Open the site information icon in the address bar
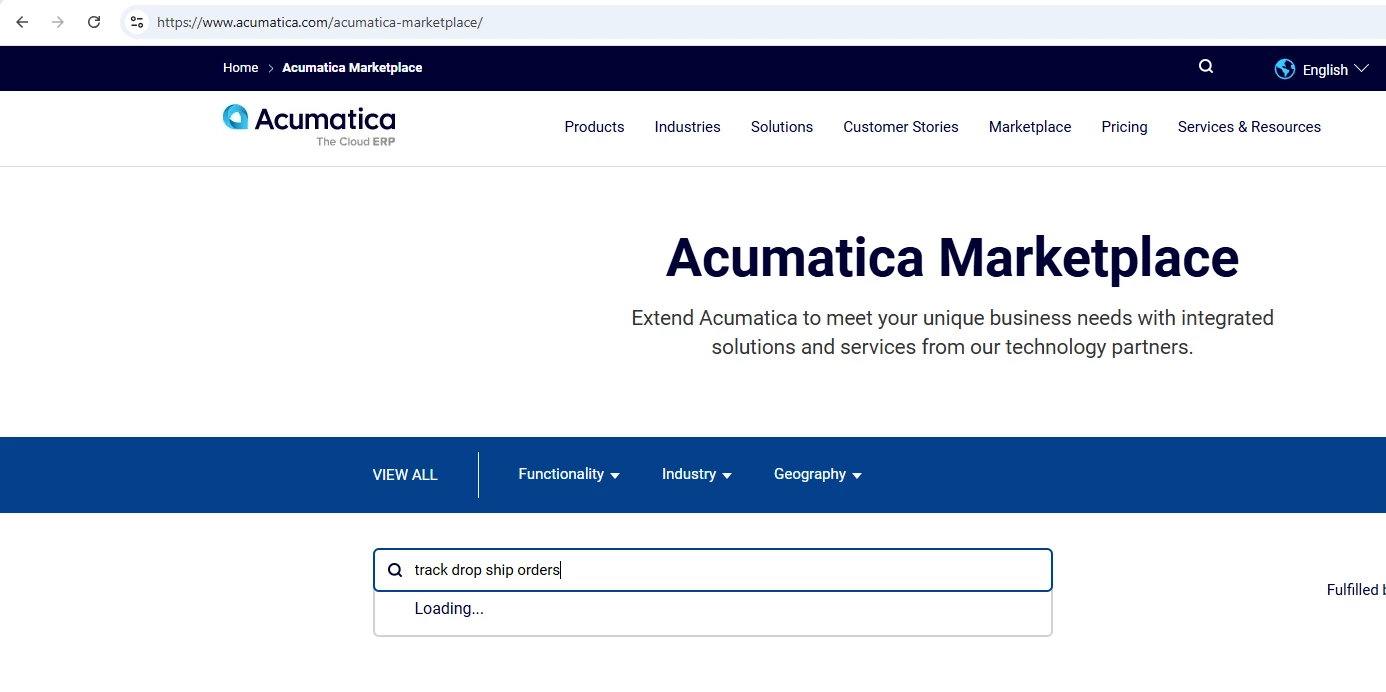Screen dimensions: 1386x692 (137, 22)
